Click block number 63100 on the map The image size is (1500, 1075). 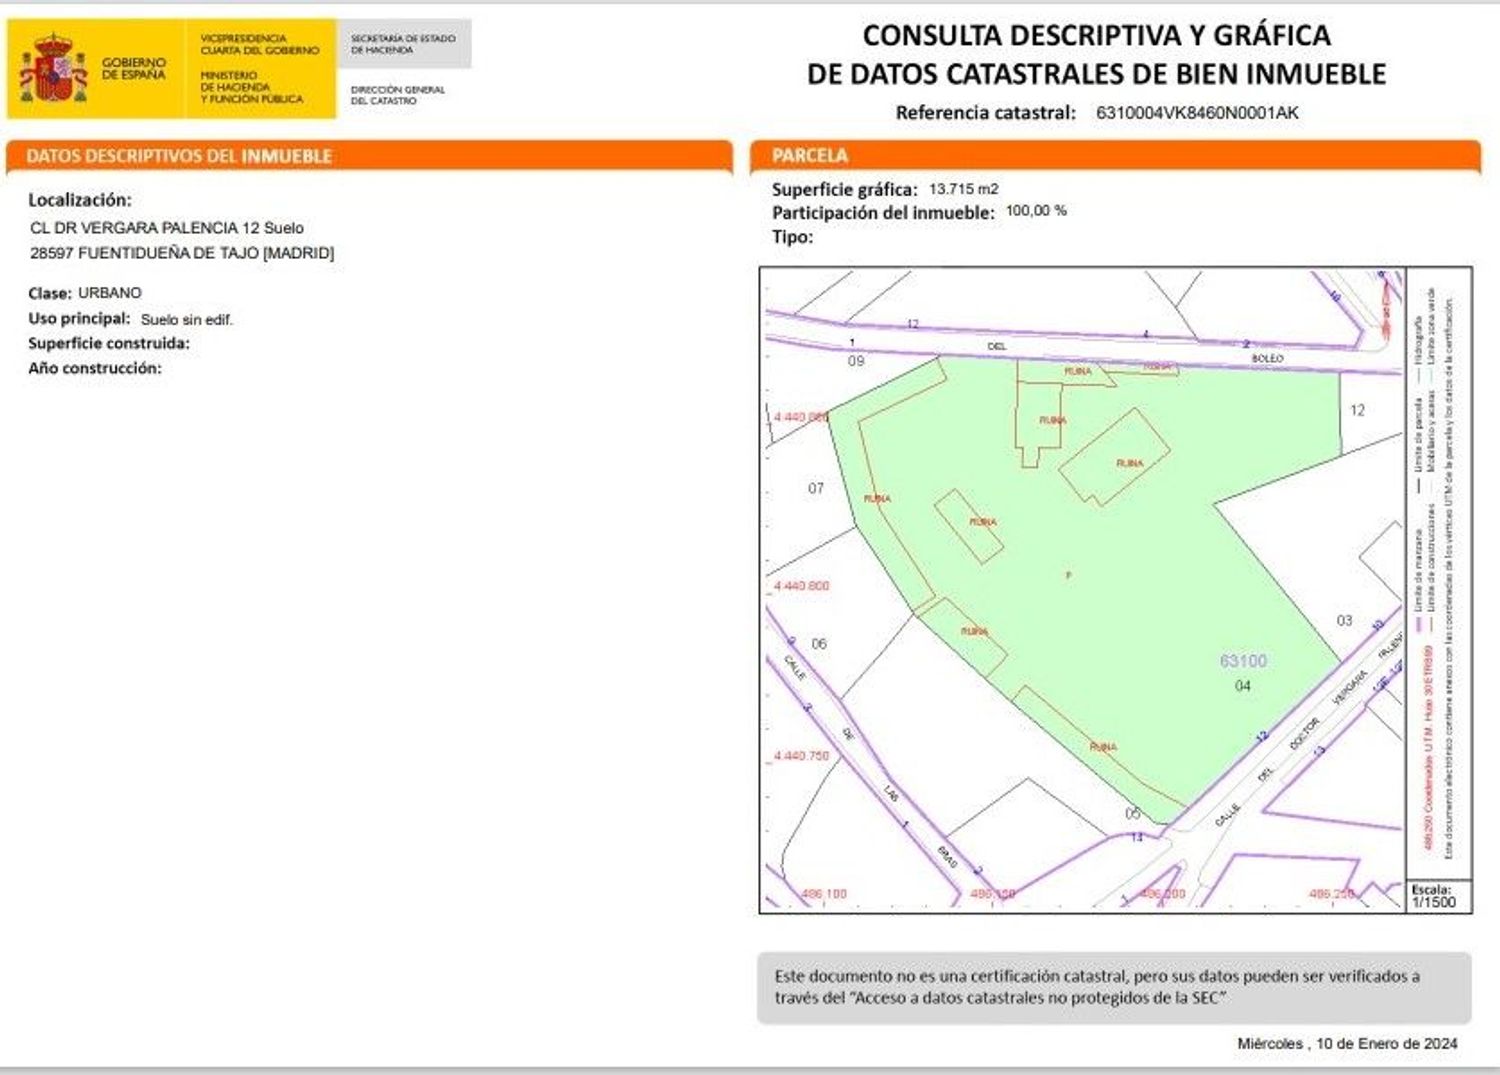click(1243, 661)
